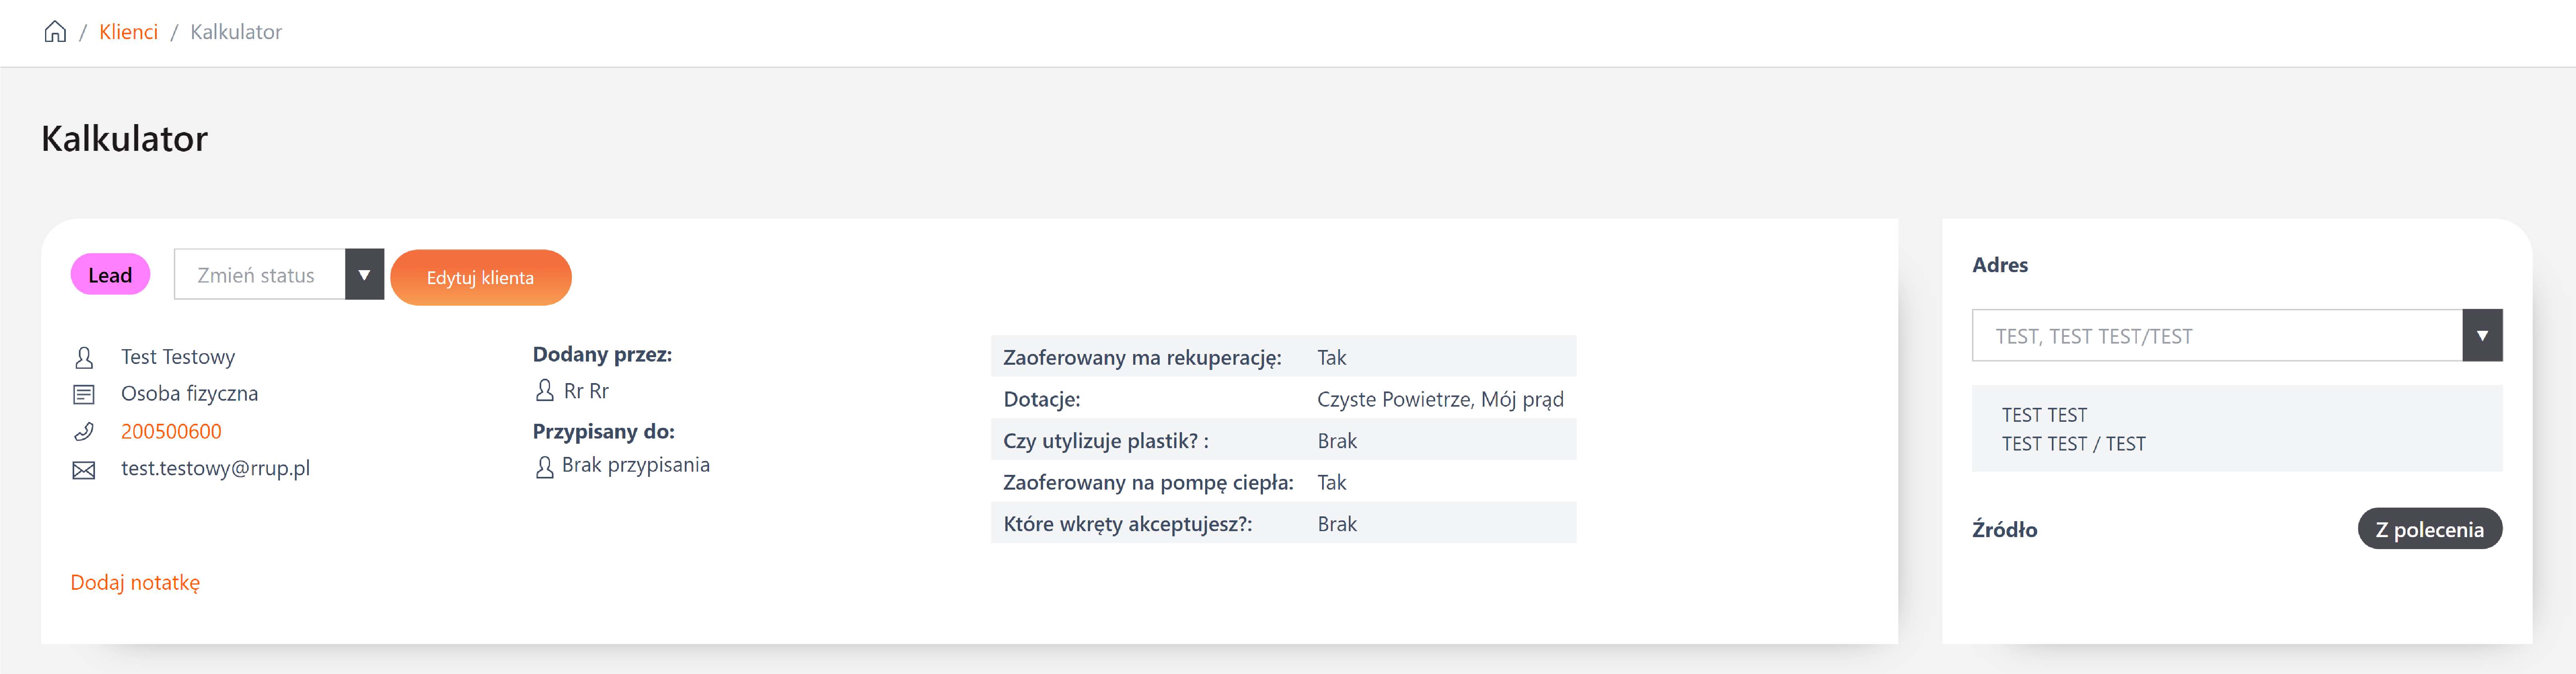Click the envelope icon beside the email
This screenshot has height=674, width=2576.
click(x=84, y=469)
